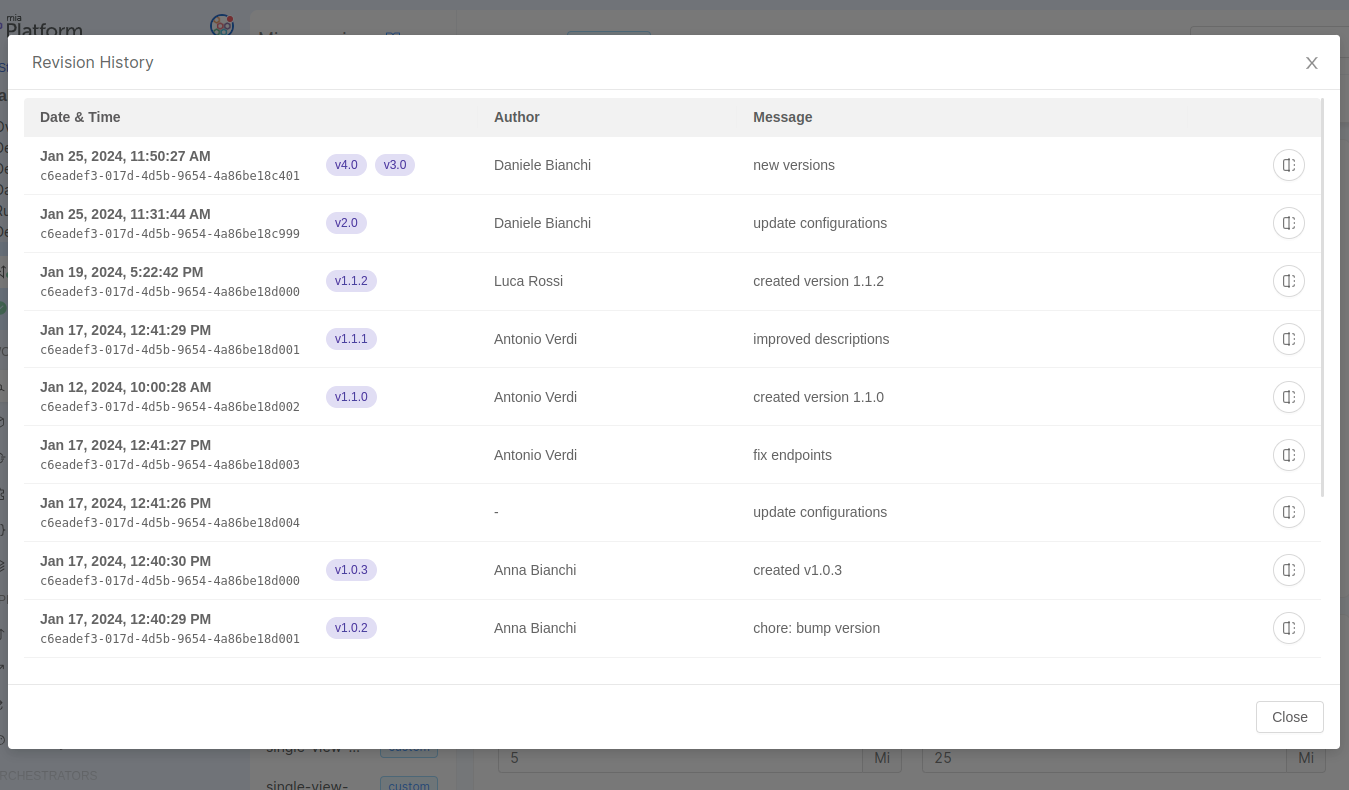Click the Message column header

(x=782, y=117)
